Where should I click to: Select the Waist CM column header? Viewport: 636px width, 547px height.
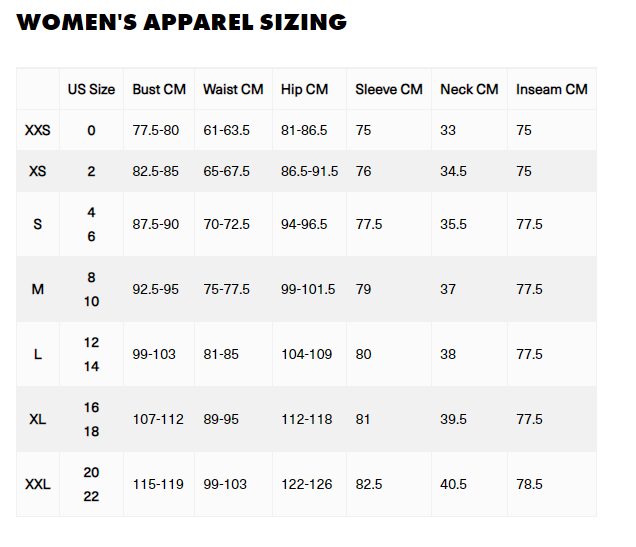click(233, 89)
